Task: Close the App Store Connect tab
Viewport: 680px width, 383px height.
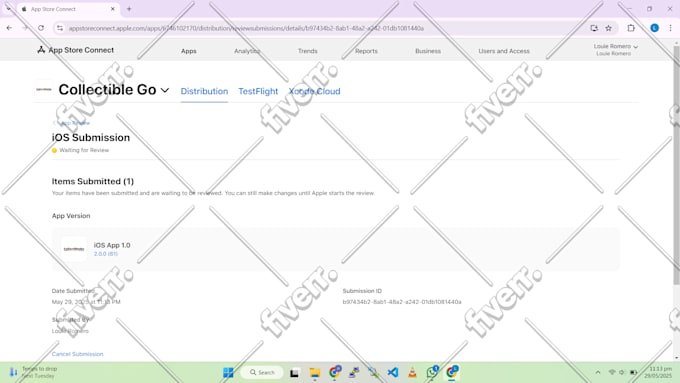Action: [113, 9]
